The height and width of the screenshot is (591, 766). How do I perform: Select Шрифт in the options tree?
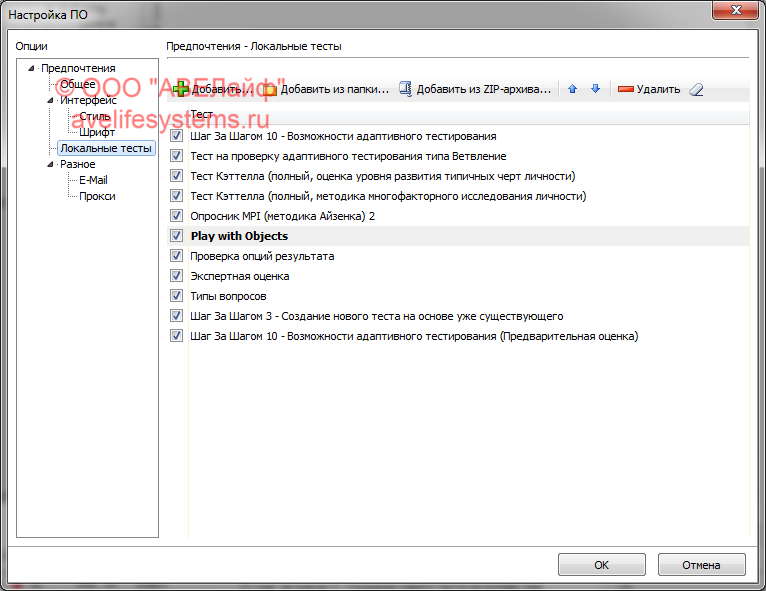click(x=97, y=132)
